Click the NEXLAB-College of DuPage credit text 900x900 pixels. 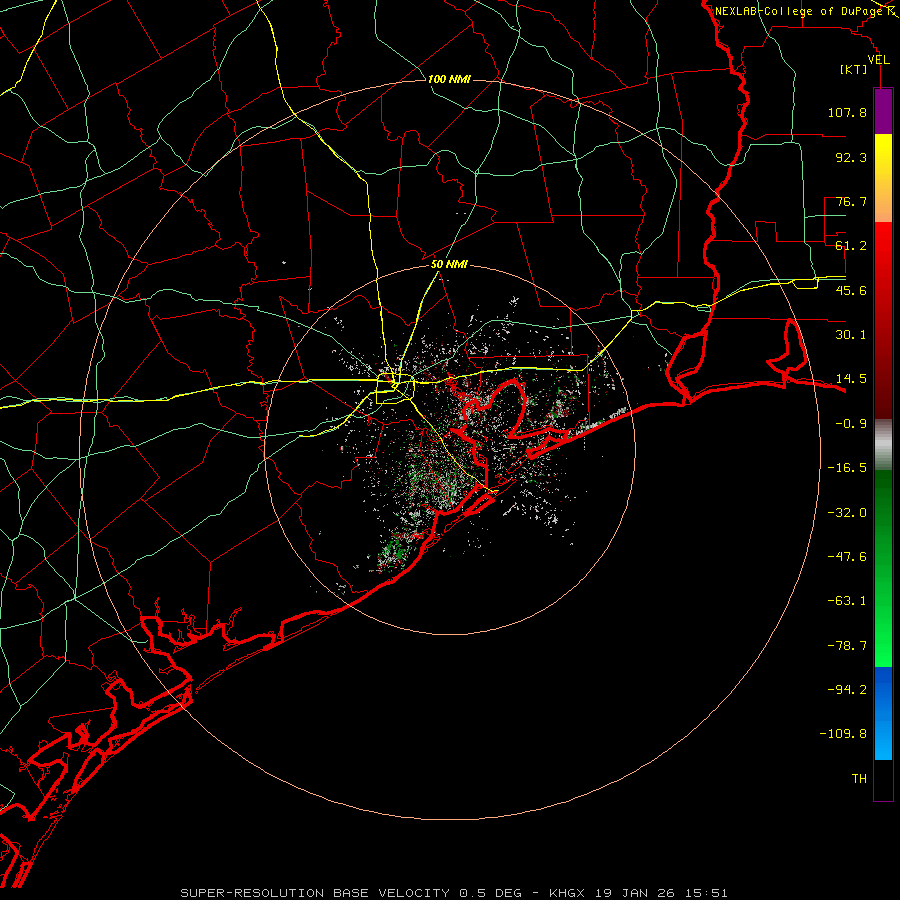tap(800, 11)
